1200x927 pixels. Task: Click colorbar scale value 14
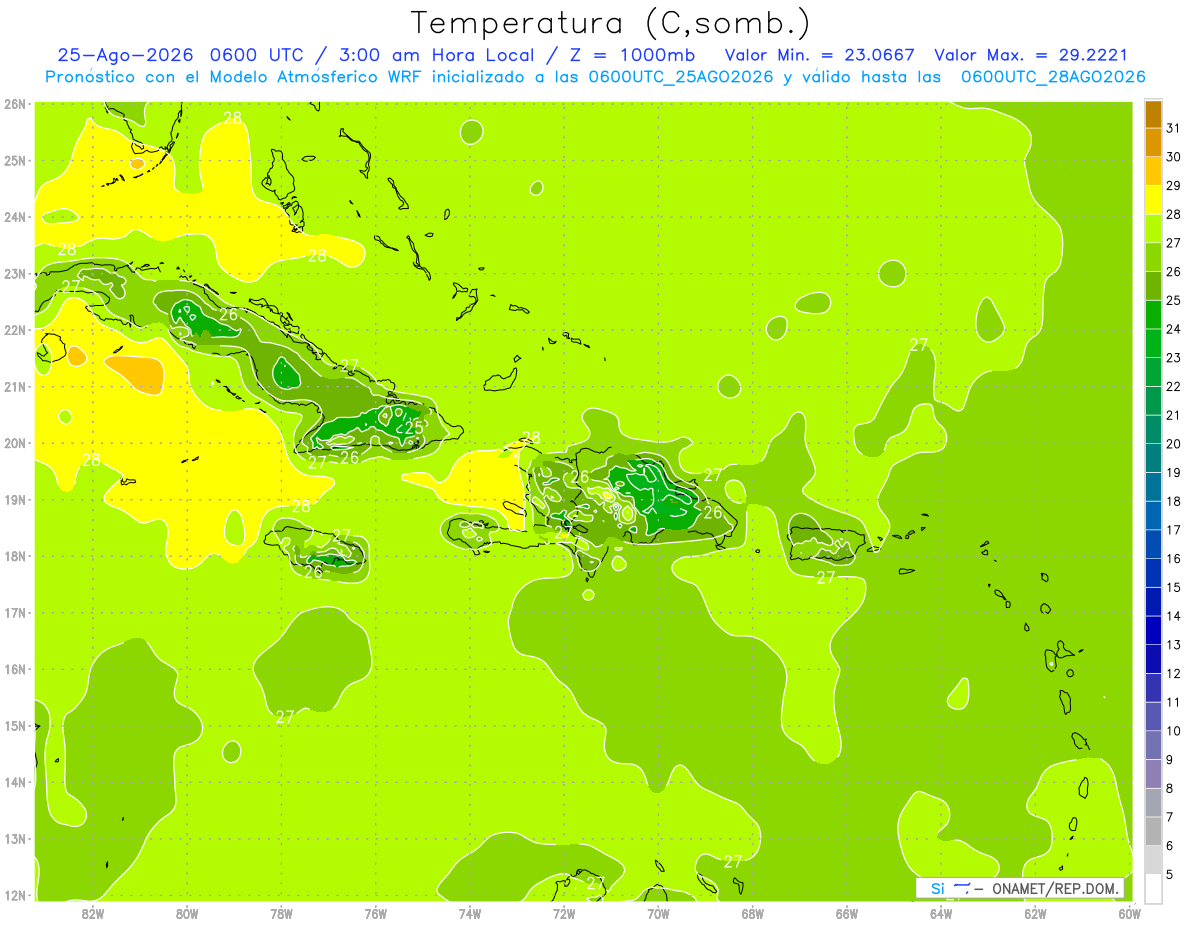(1173, 616)
